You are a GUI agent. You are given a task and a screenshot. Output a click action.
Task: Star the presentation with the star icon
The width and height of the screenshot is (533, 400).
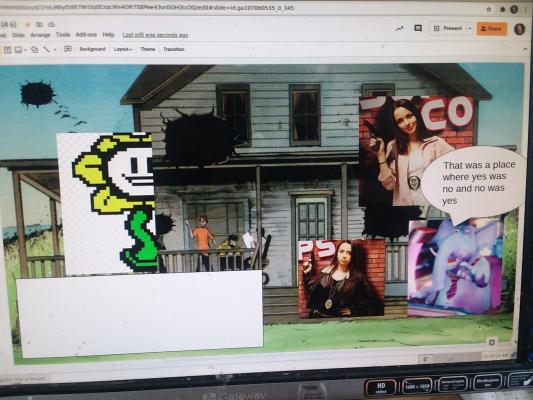28,24
